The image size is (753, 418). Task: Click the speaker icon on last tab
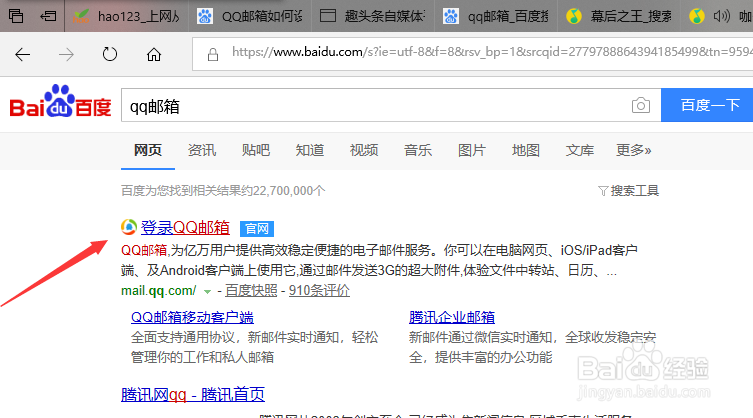pos(721,16)
